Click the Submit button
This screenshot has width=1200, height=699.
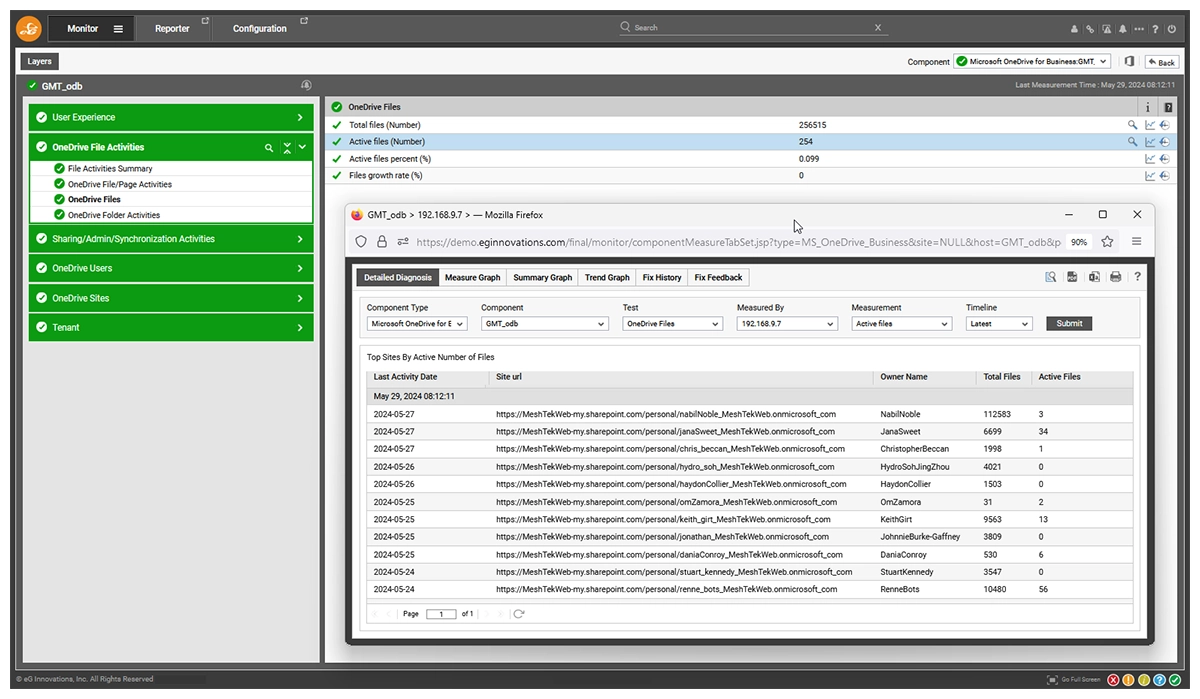pyautogui.click(x=1069, y=324)
